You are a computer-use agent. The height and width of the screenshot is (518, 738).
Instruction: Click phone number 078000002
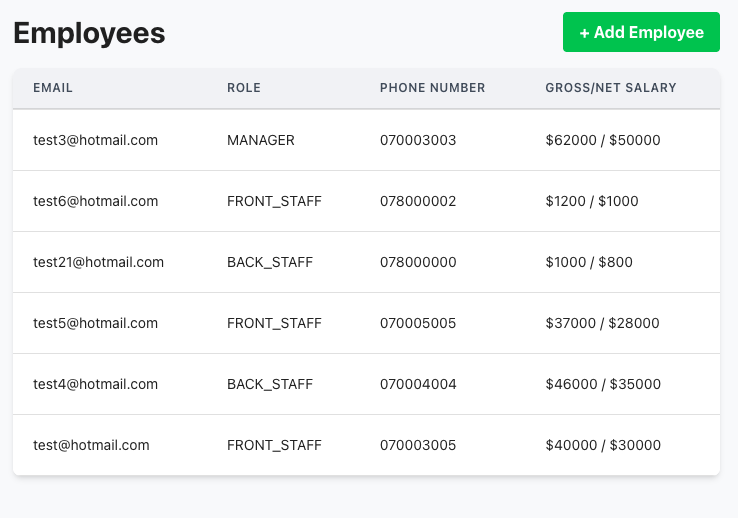(x=418, y=201)
